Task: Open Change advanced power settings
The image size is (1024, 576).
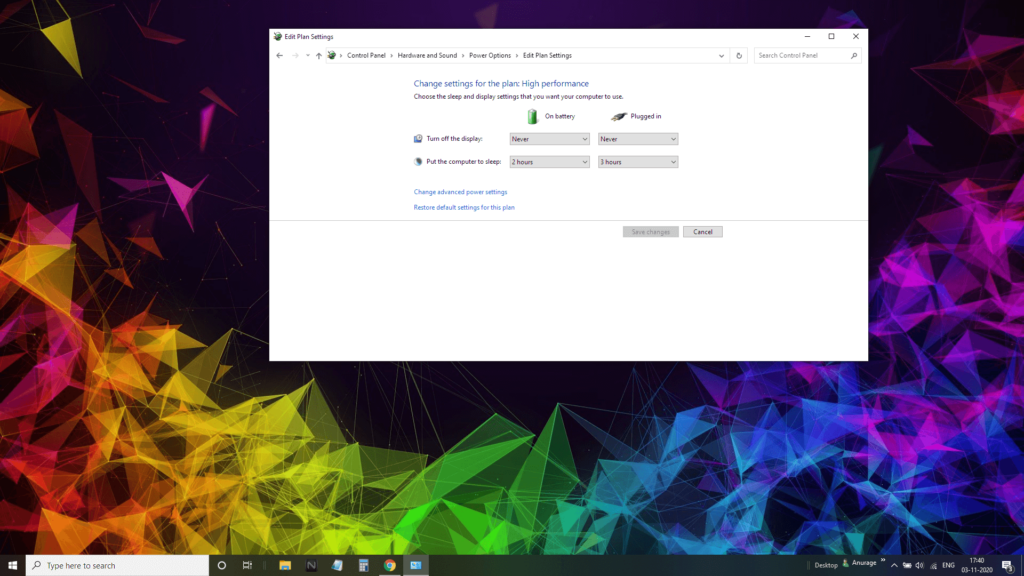Action: [x=460, y=191]
